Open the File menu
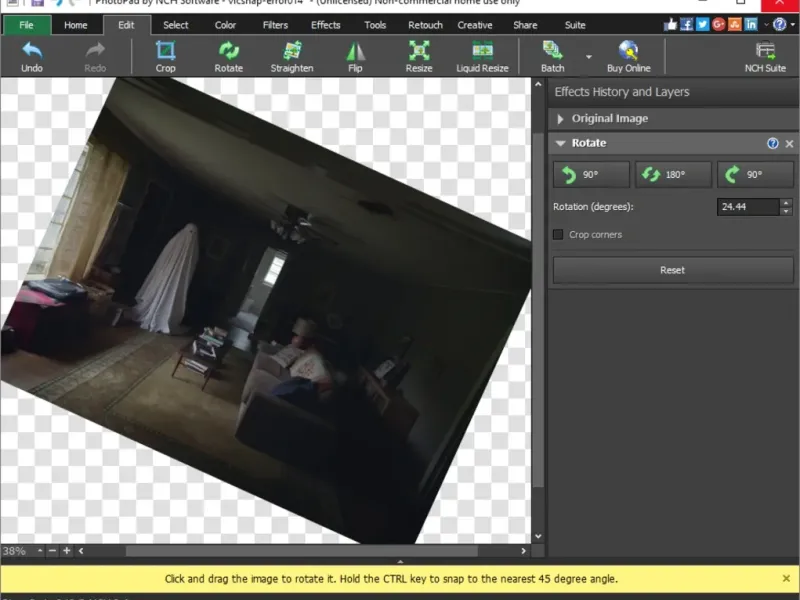800x600 pixels. pyautogui.click(x=27, y=25)
